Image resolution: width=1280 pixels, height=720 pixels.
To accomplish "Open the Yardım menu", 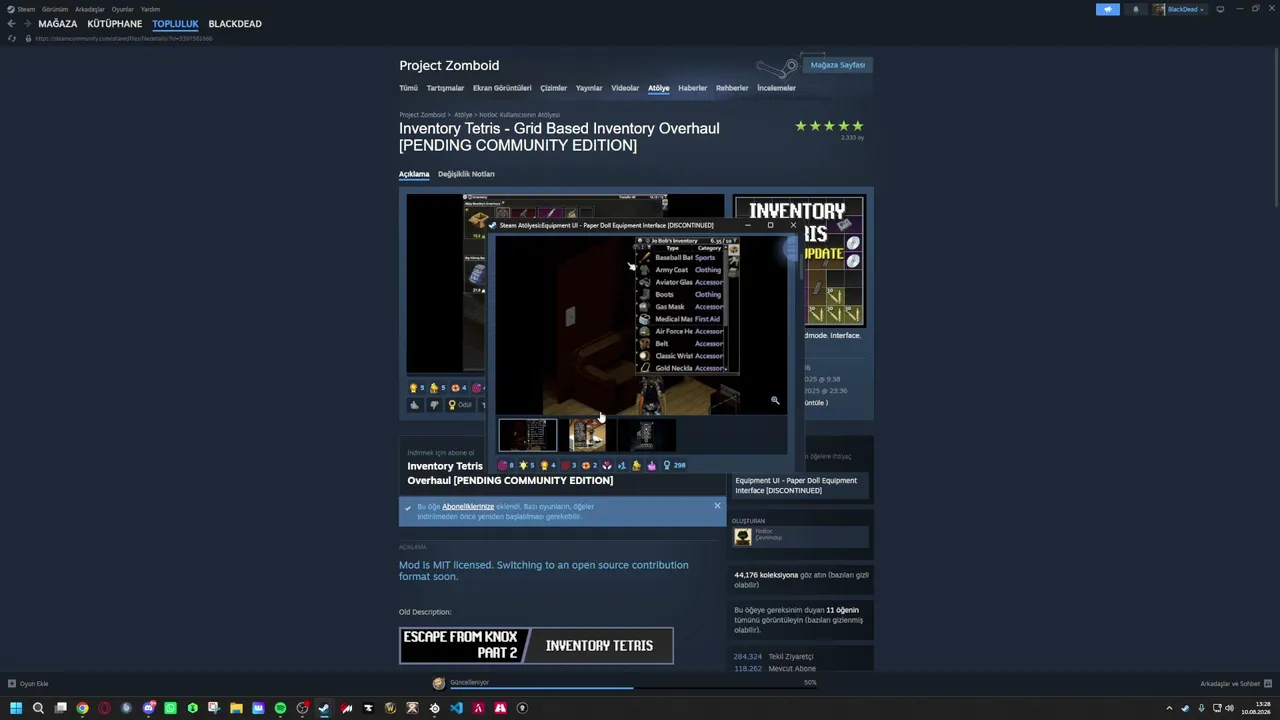I will point(150,9).
